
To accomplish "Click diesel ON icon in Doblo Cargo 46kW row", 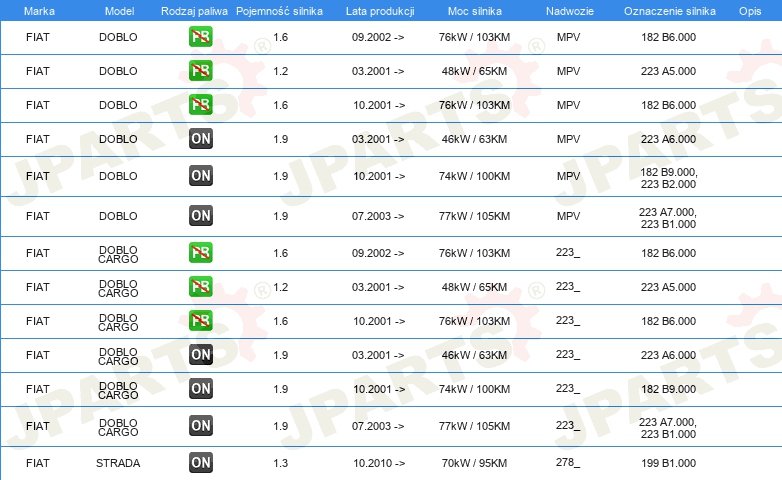I will click(x=200, y=354).
